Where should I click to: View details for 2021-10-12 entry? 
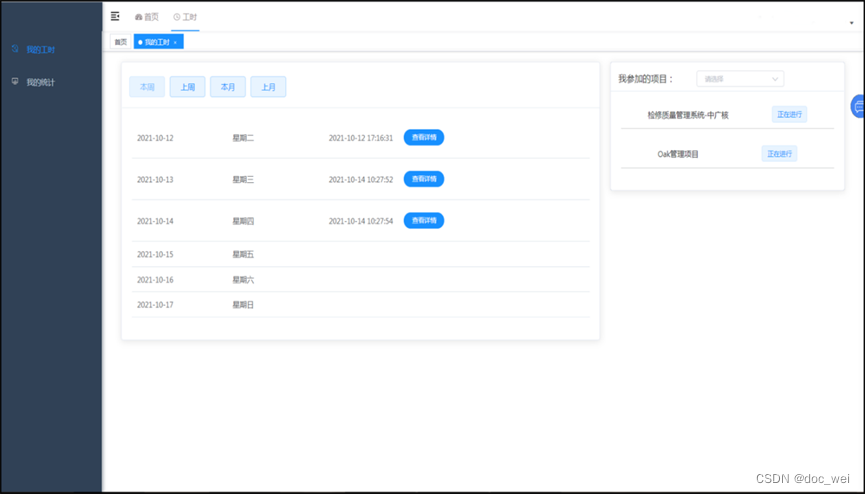point(424,137)
